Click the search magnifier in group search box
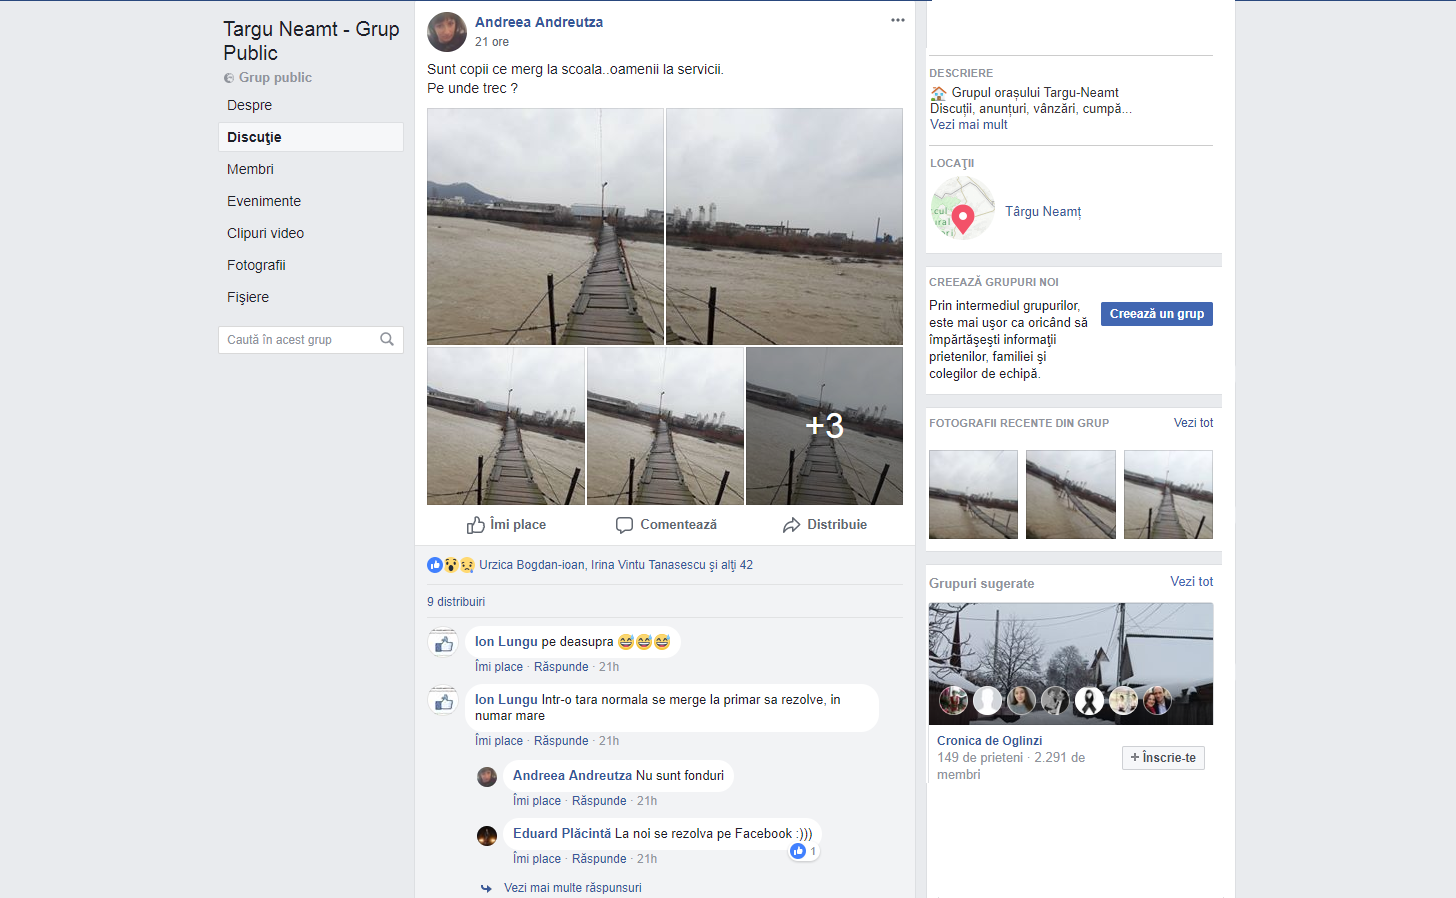The height and width of the screenshot is (898, 1456). tap(387, 340)
